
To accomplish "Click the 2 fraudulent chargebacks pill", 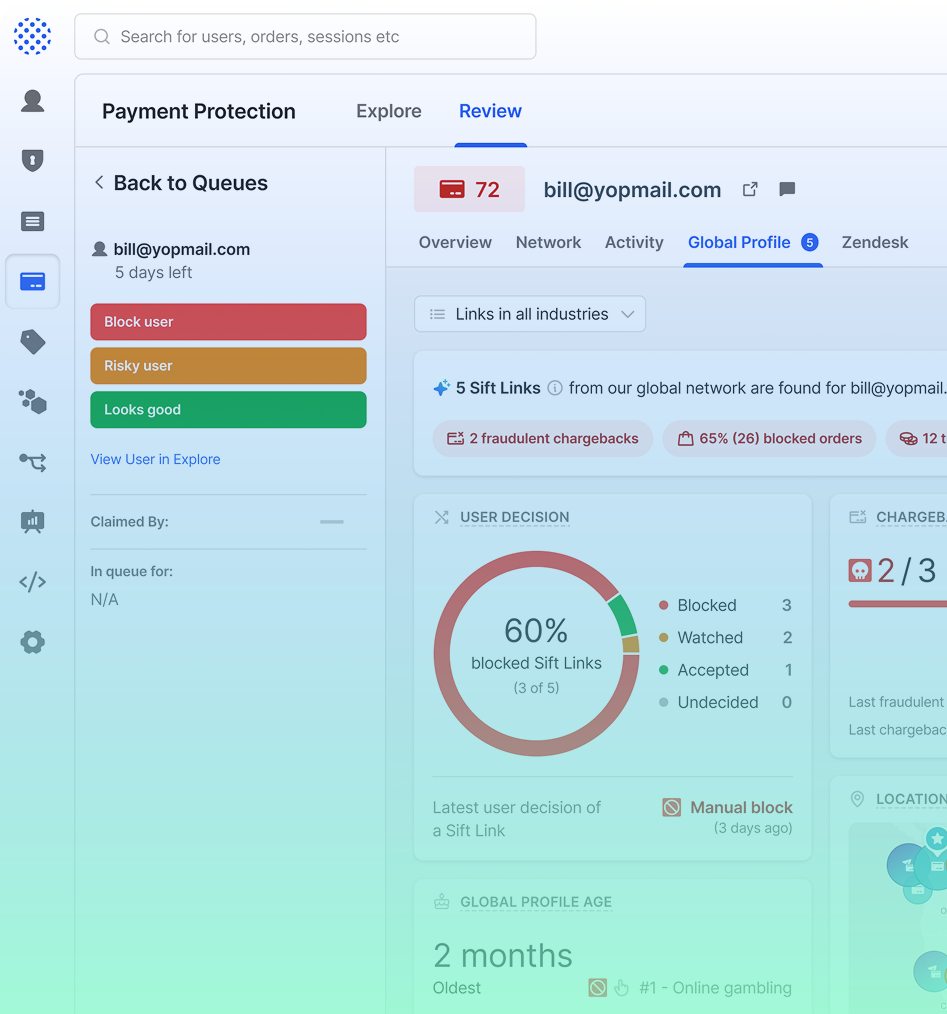I will pyautogui.click(x=543, y=438).
